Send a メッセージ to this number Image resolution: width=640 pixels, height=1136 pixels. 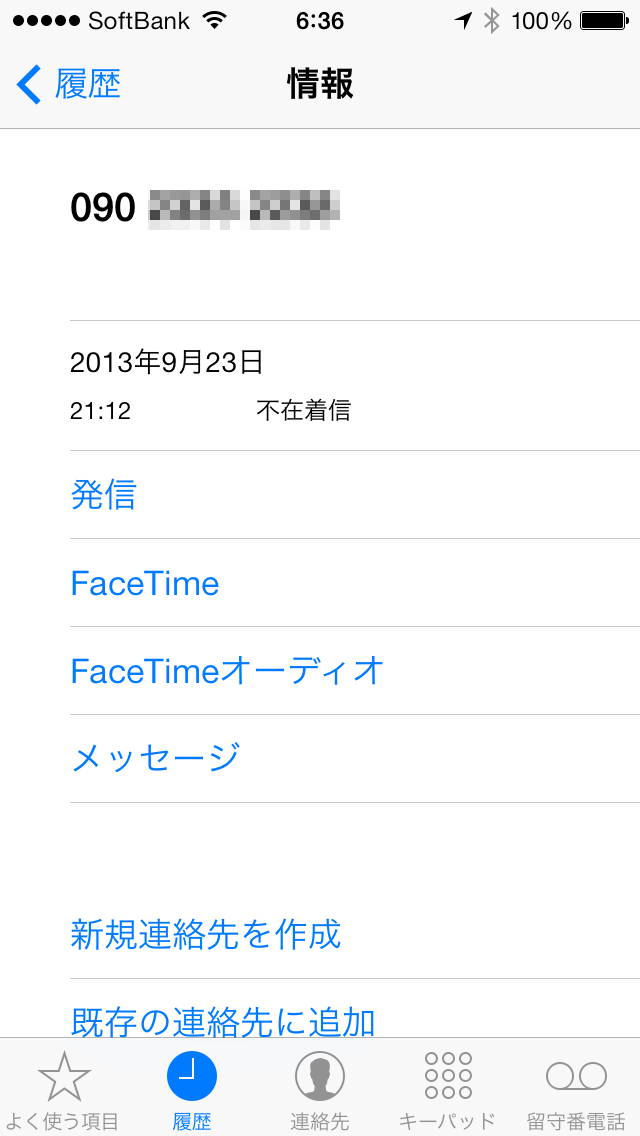coord(155,758)
